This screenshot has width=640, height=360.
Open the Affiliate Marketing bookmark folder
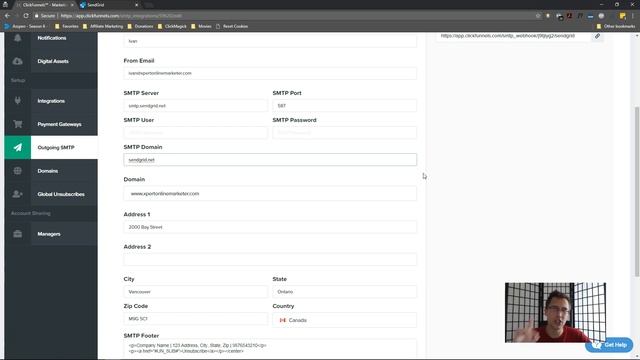[x=102, y=26]
